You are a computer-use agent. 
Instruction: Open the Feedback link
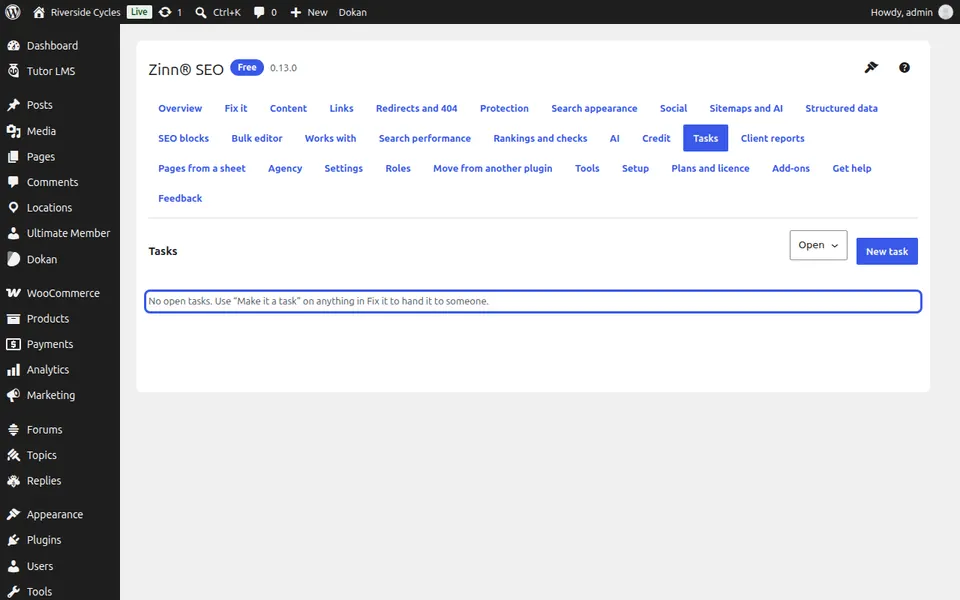[180, 198]
